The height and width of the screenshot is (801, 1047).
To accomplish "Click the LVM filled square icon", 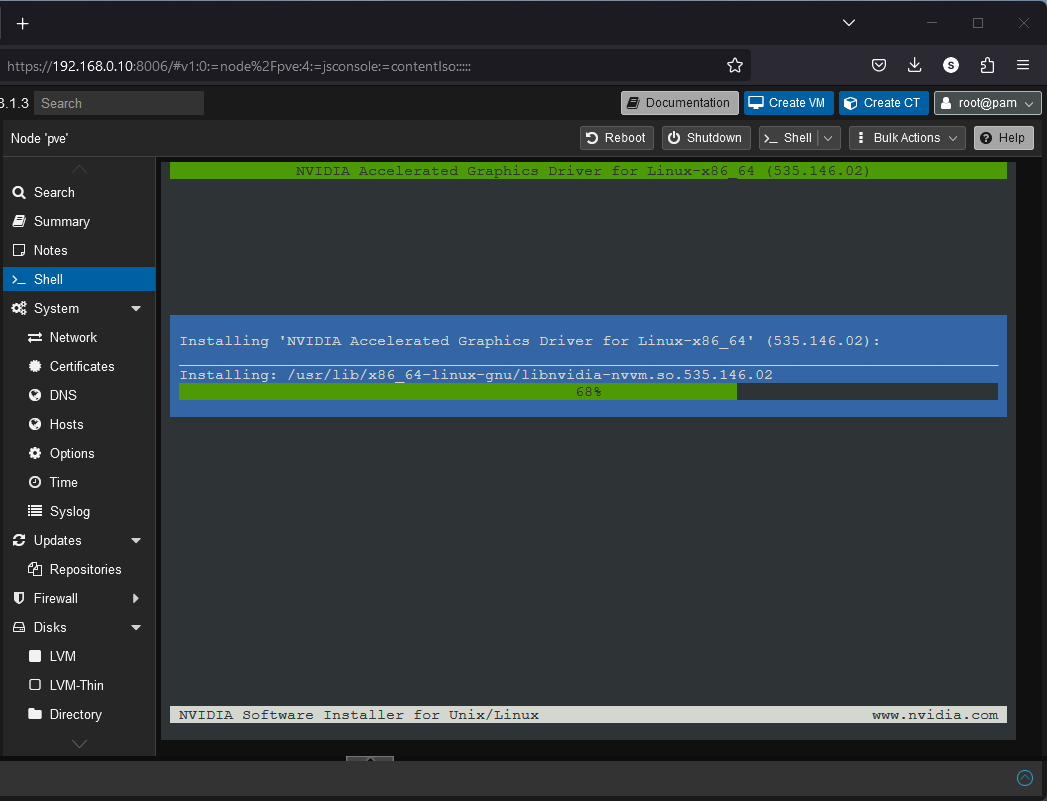I will [x=35, y=656].
